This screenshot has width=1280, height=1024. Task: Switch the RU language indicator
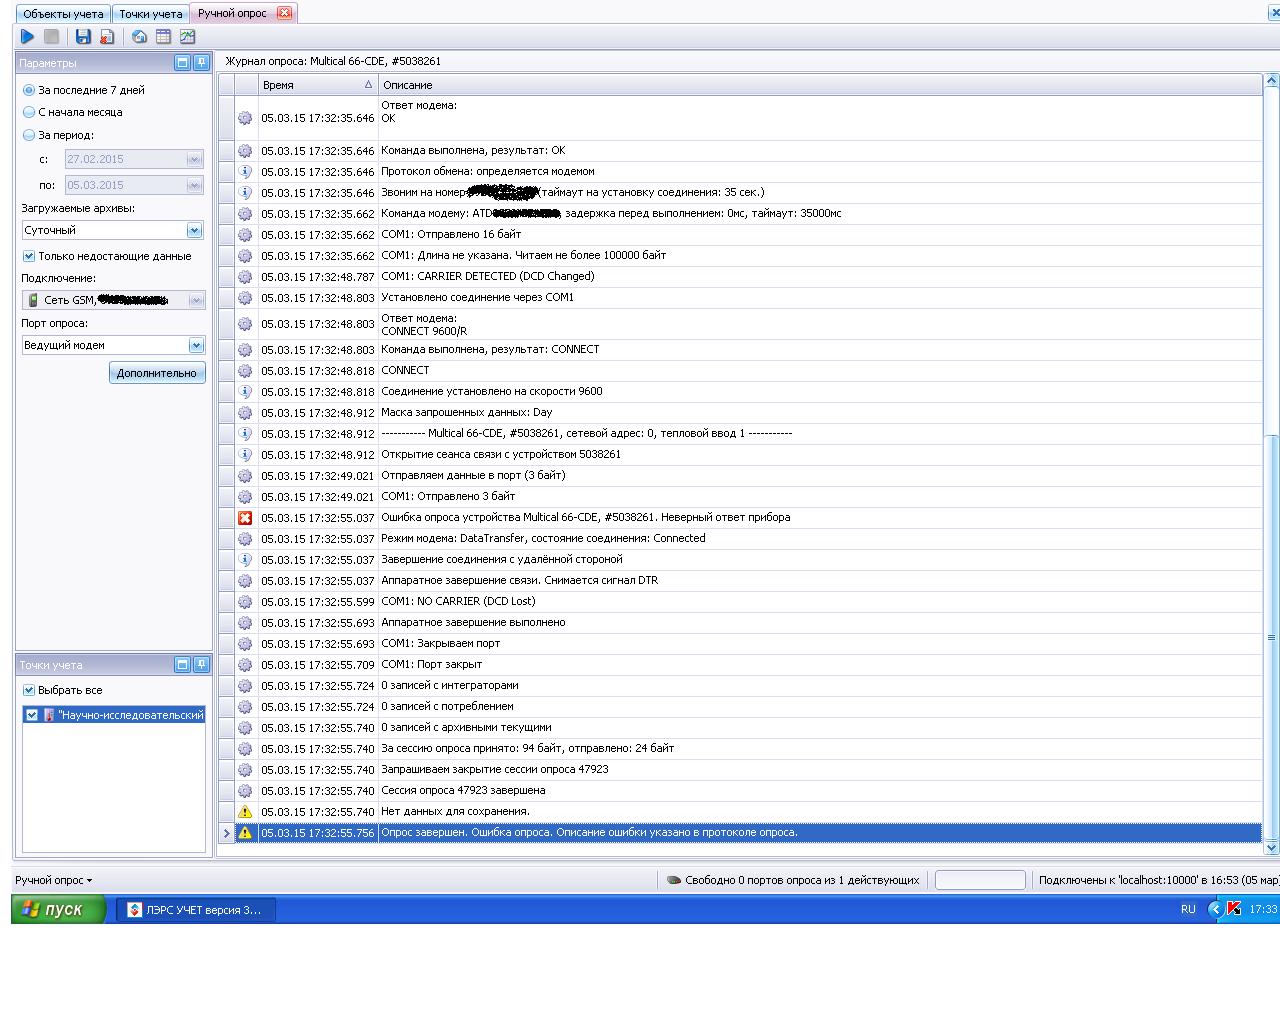(x=1188, y=909)
